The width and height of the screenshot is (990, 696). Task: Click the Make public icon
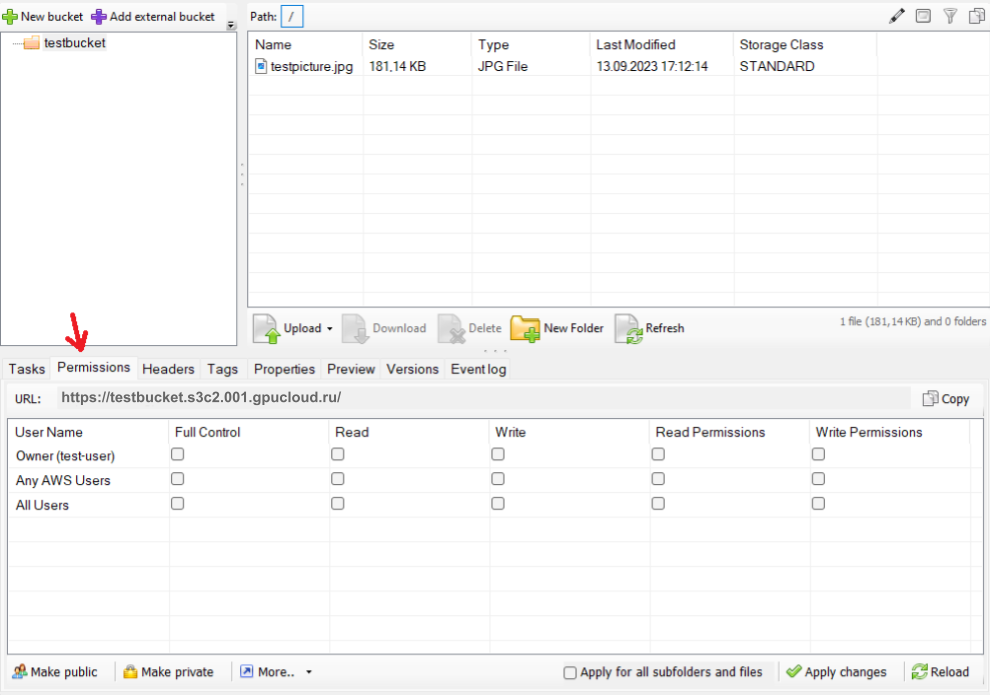(19, 672)
